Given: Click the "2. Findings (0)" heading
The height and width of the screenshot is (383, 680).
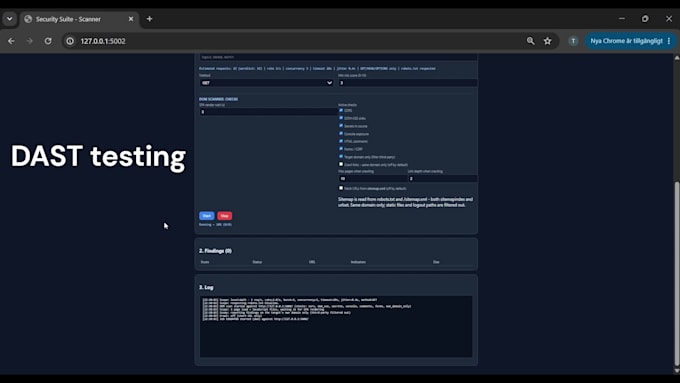Looking at the screenshot, I should [x=216, y=251].
